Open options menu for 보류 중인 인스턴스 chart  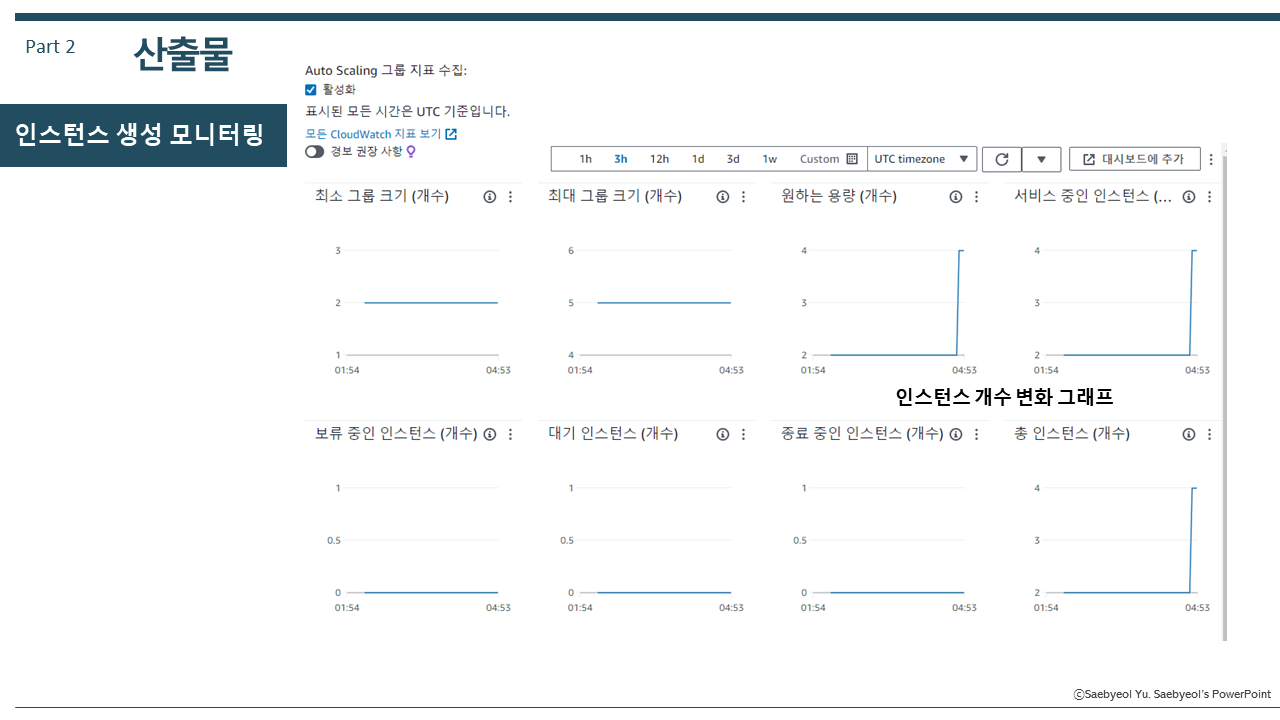tap(510, 434)
